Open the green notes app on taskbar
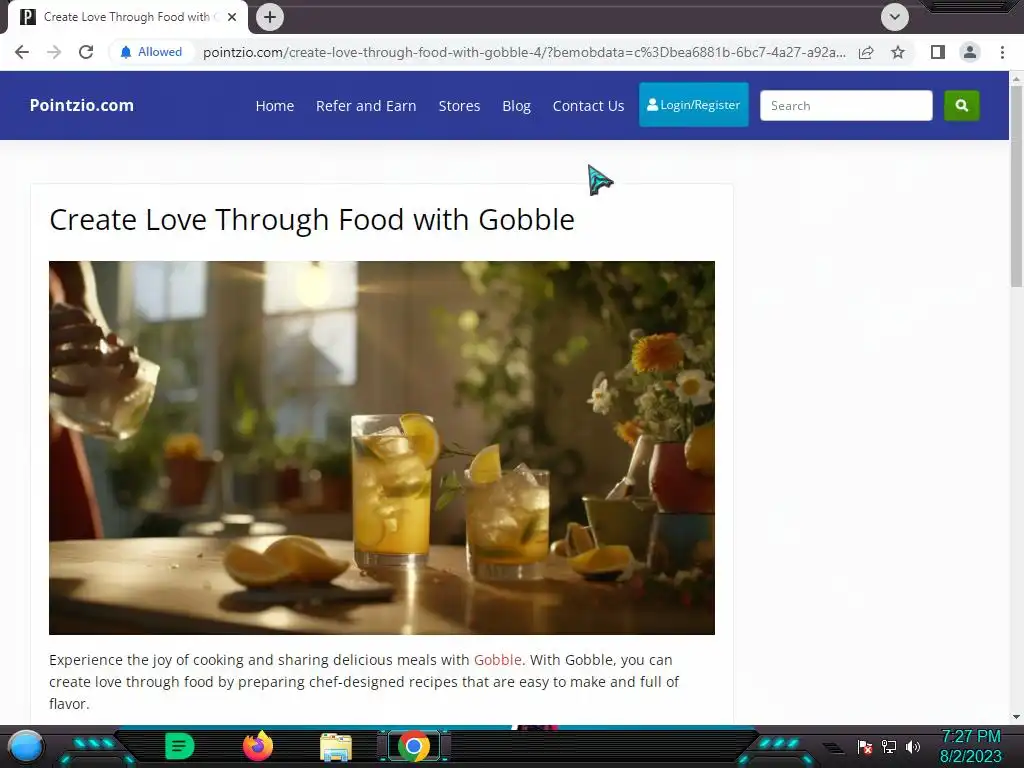The image size is (1024, 768). click(x=179, y=746)
